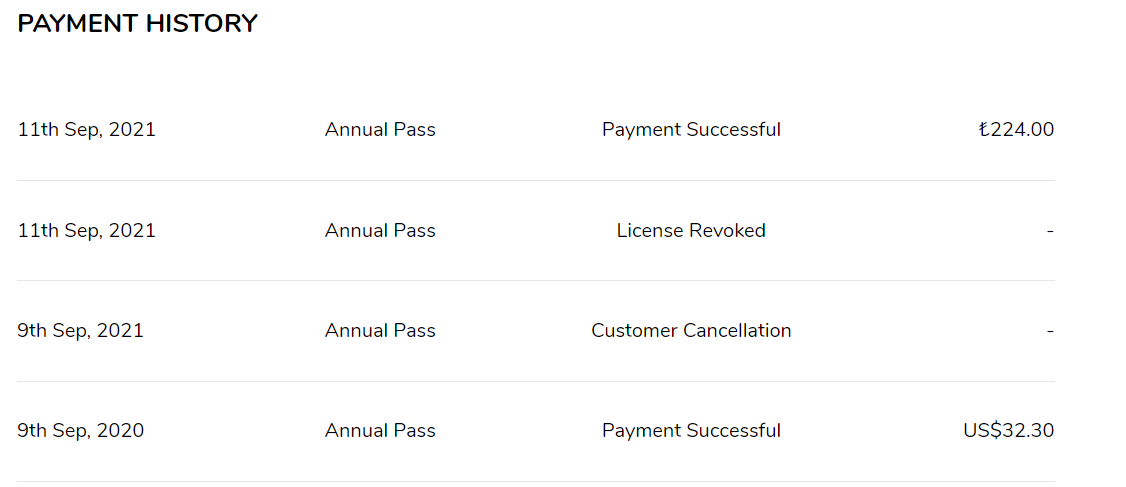Click Payment Successful status beside the 224.00 amount

click(x=691, y=130)
